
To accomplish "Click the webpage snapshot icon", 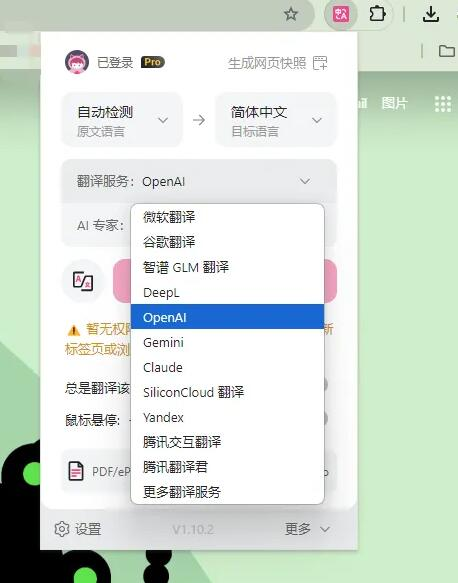I will (x=320, y=63).
